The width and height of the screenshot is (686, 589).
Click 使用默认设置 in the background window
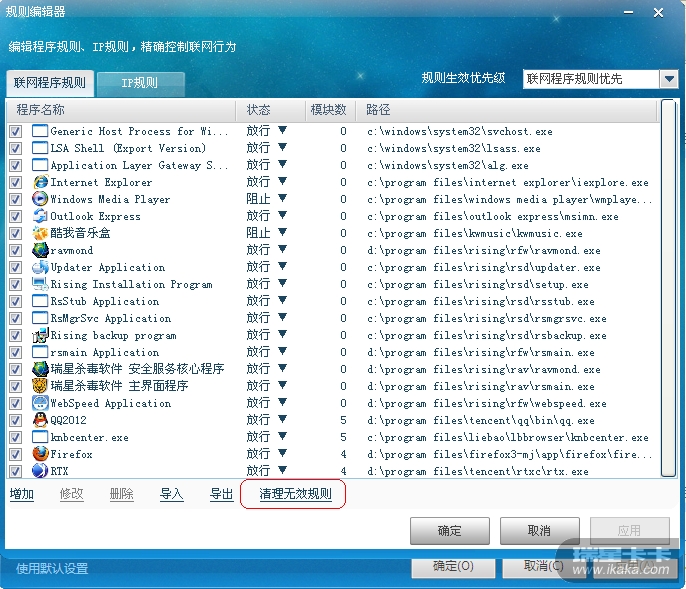point(52,568)
